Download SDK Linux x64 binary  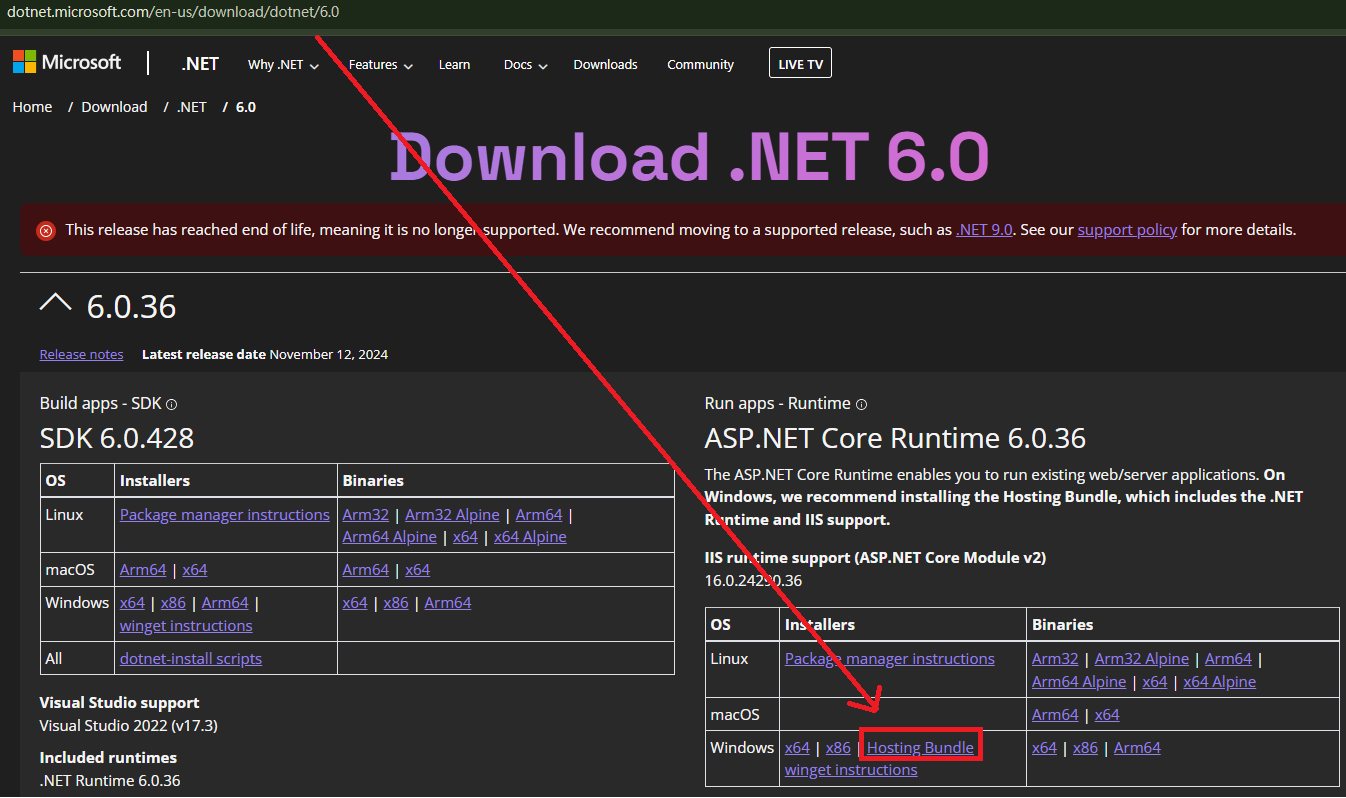[465, 537]
